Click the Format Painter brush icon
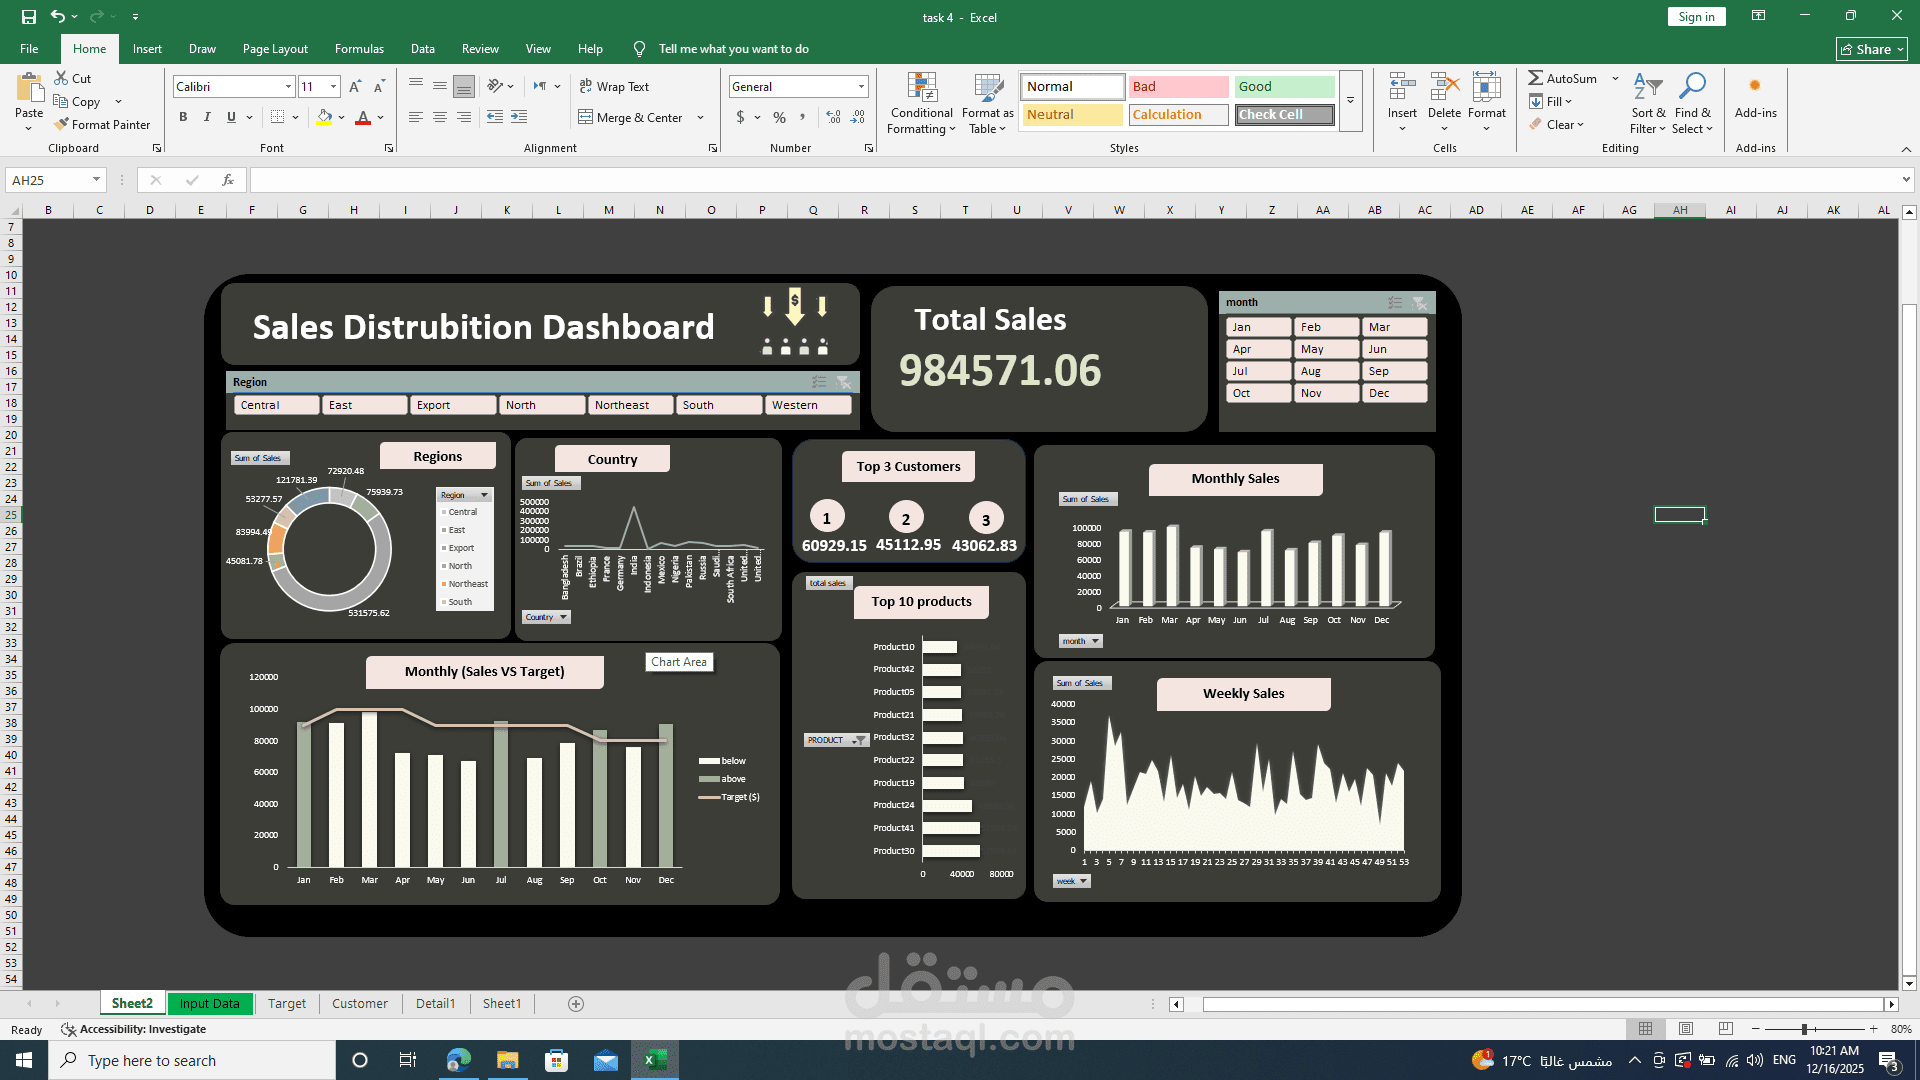The height and width of the screenshot is (1080, 1920). 62,124
